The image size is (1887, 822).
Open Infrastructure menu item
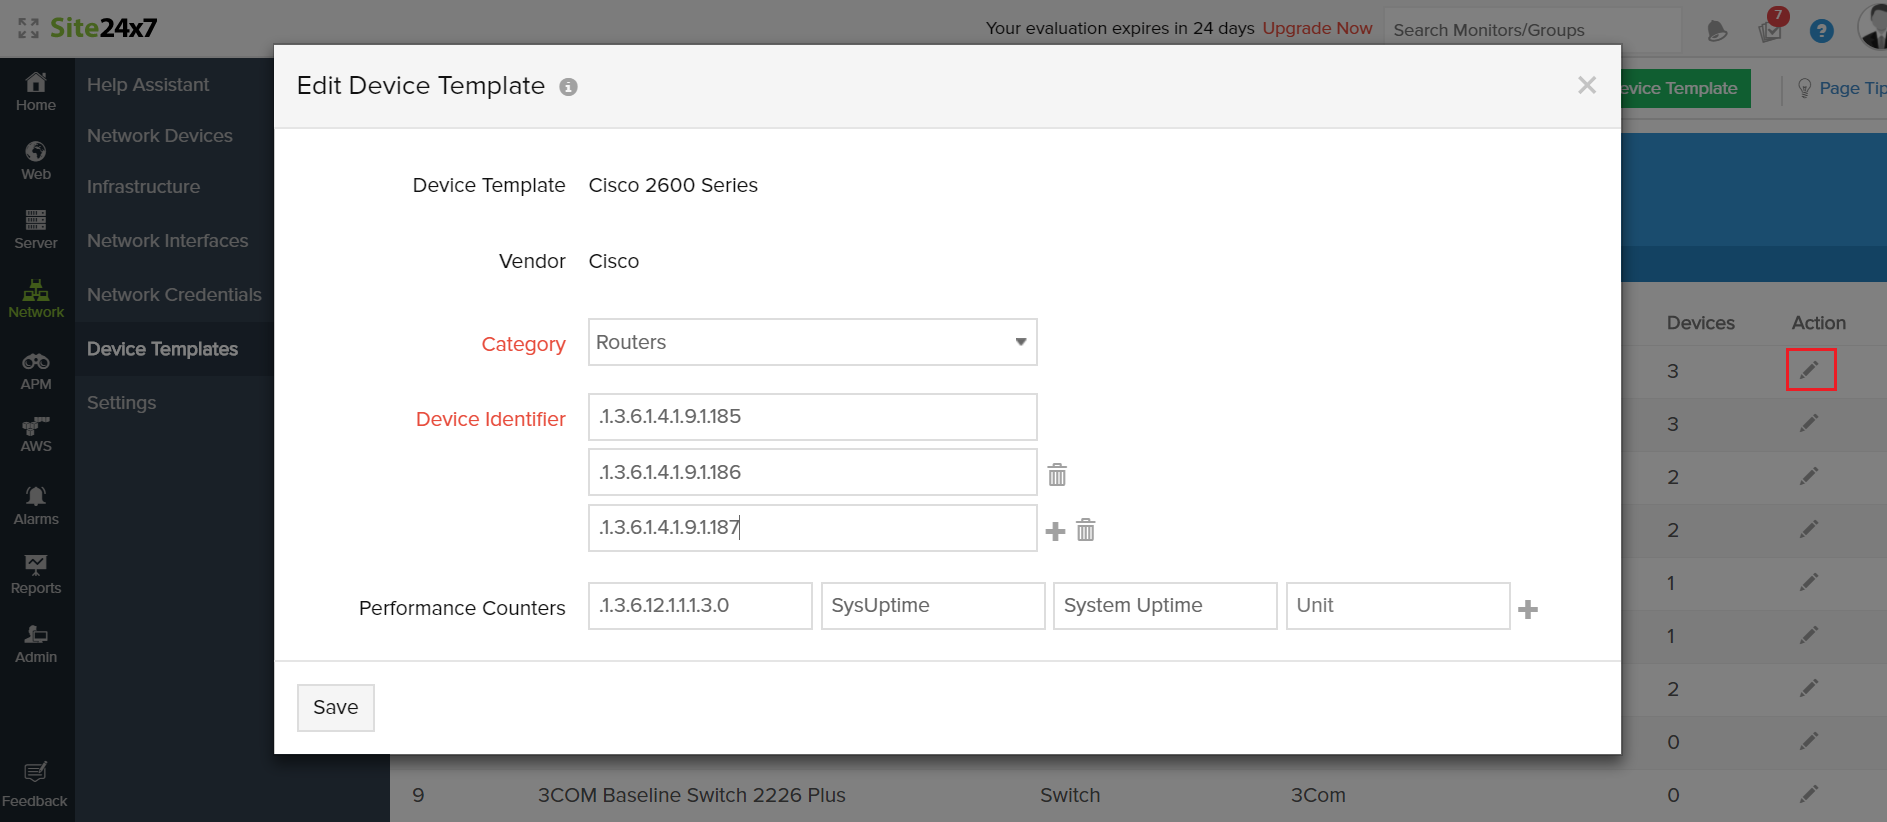pos(143,187)
